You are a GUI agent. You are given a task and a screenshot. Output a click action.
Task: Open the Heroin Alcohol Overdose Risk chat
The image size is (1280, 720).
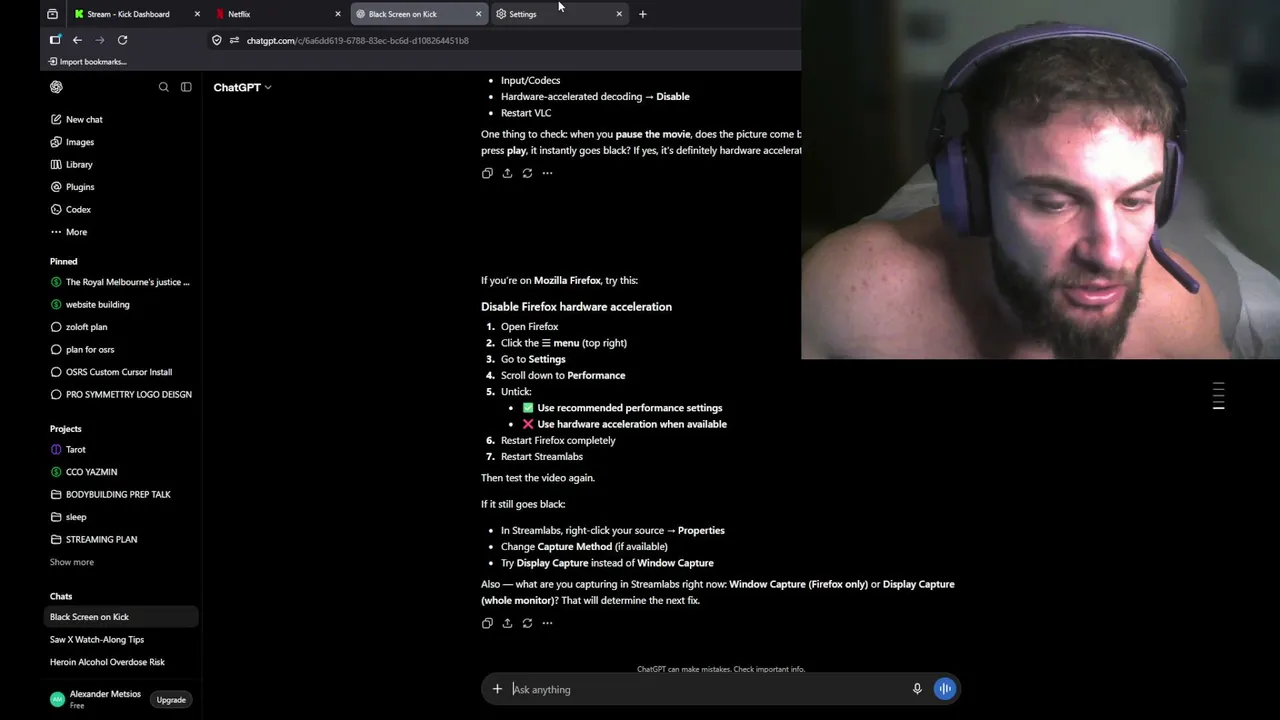coord(122,662)
